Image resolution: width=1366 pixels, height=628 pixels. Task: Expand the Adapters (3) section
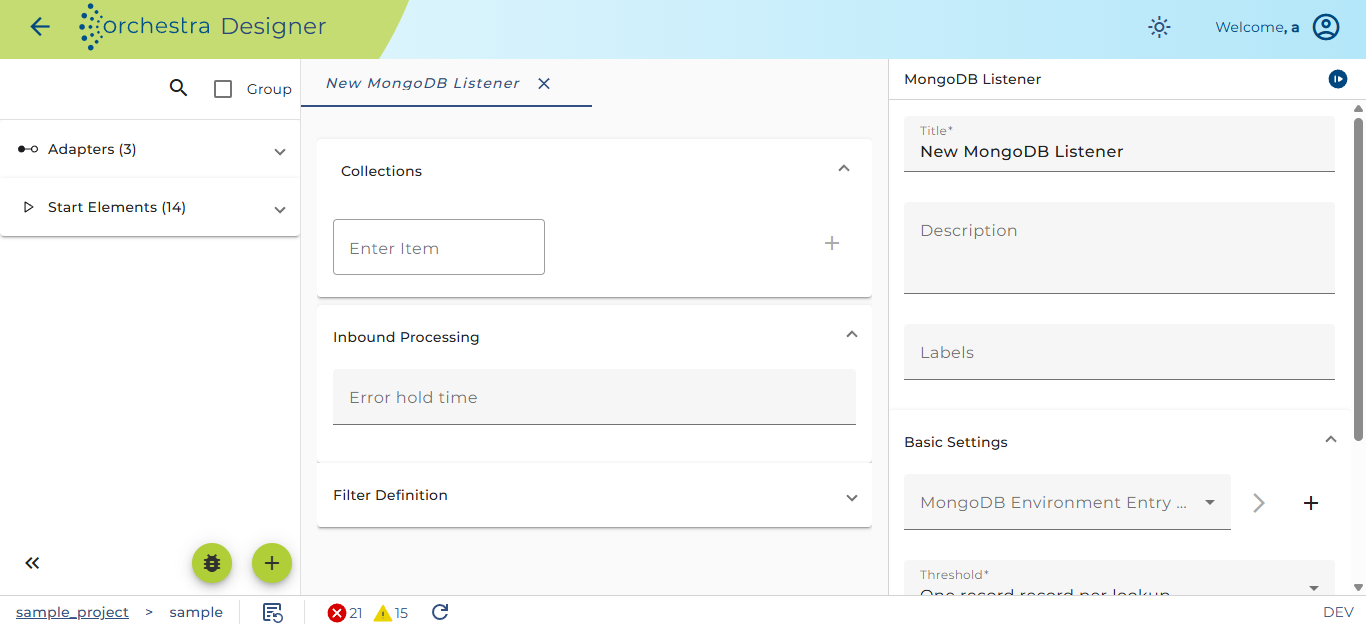tap(150, 149)
